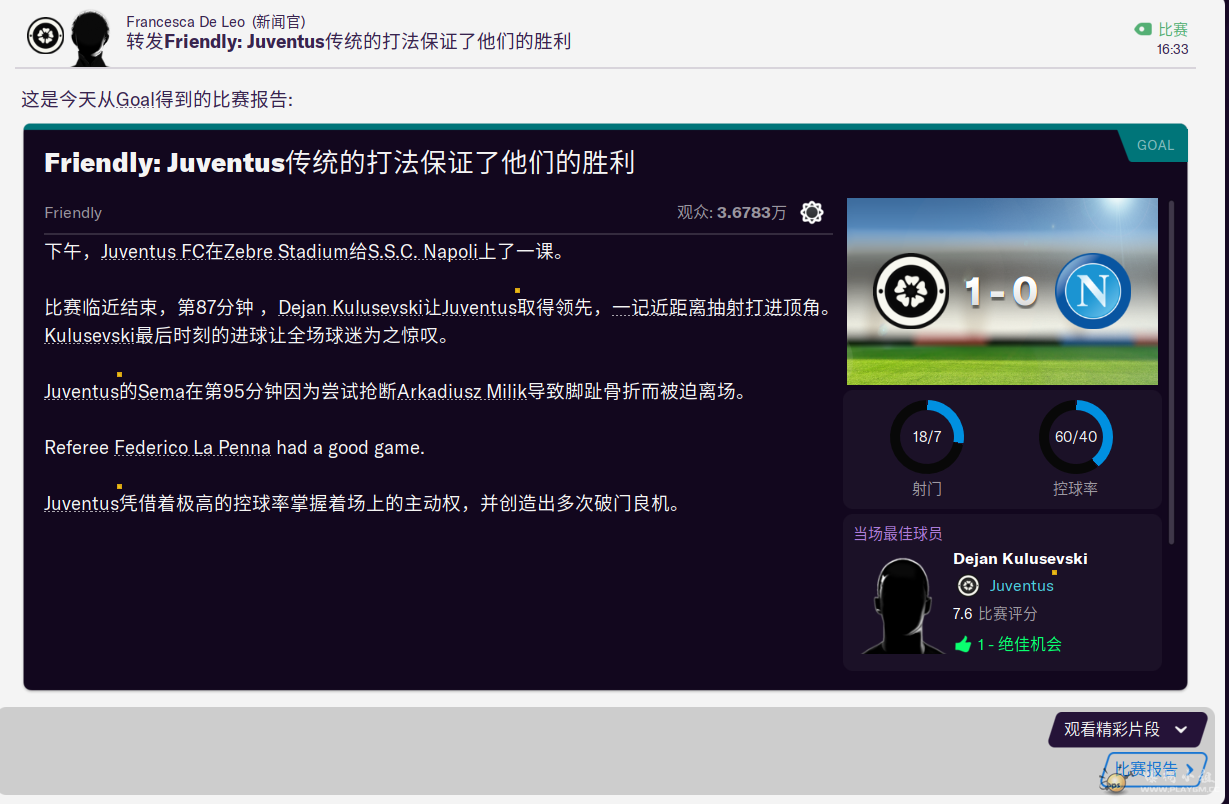The width and height of the screenshot is (1229, 804).
Task: Open Arkadiusz Milik link
Action: coord(462,392)
